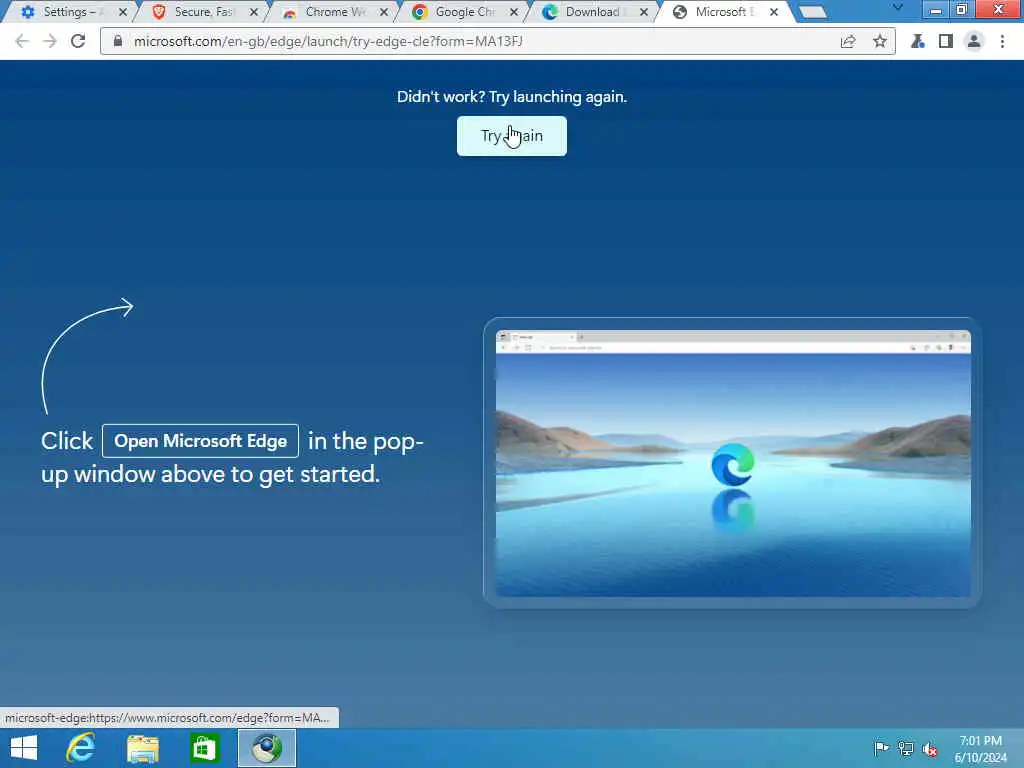
Task: Click Edge browser preview image
Action: coord(733,463)
